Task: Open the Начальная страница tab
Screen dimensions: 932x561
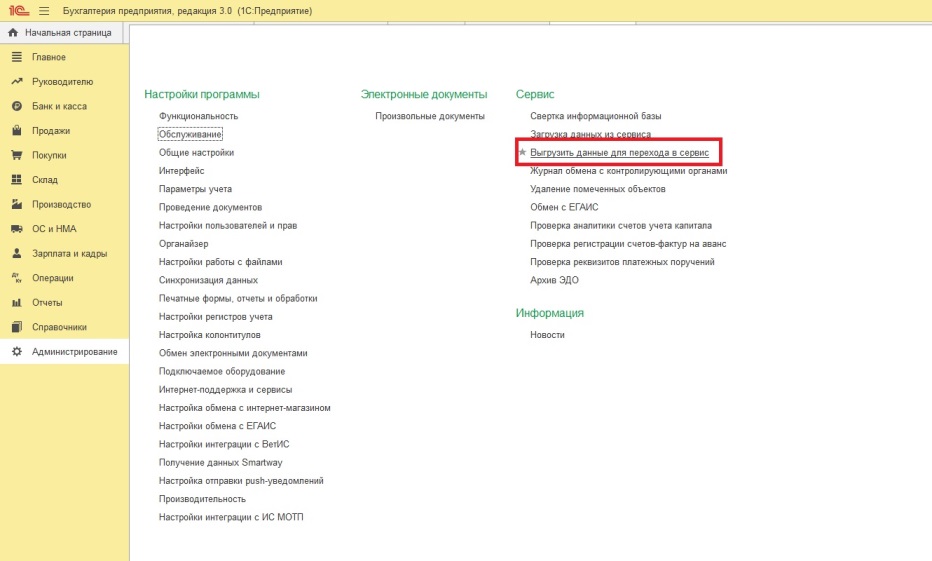Action: (x=62, y=33)
